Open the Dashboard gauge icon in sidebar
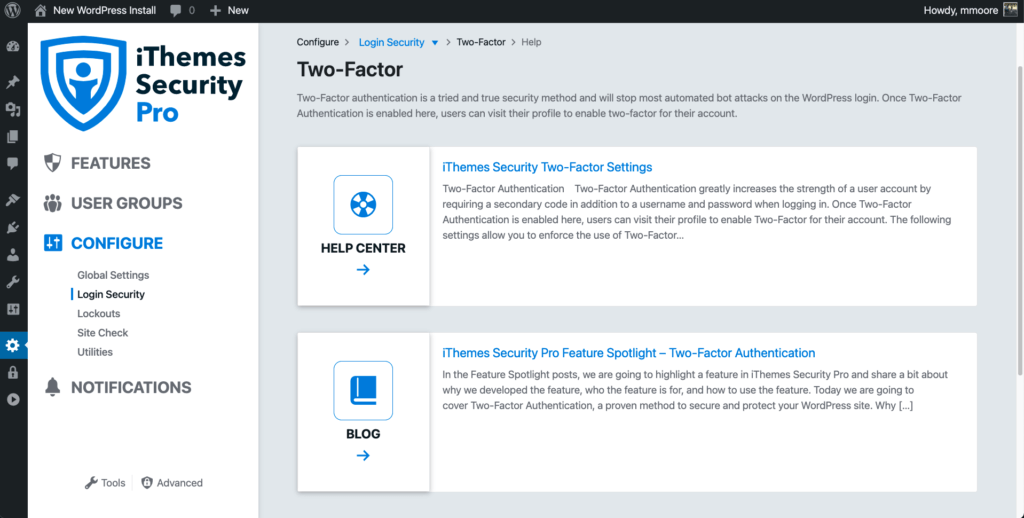The width and height of the screenshot is (1024, 518). (x=13, y=47)
